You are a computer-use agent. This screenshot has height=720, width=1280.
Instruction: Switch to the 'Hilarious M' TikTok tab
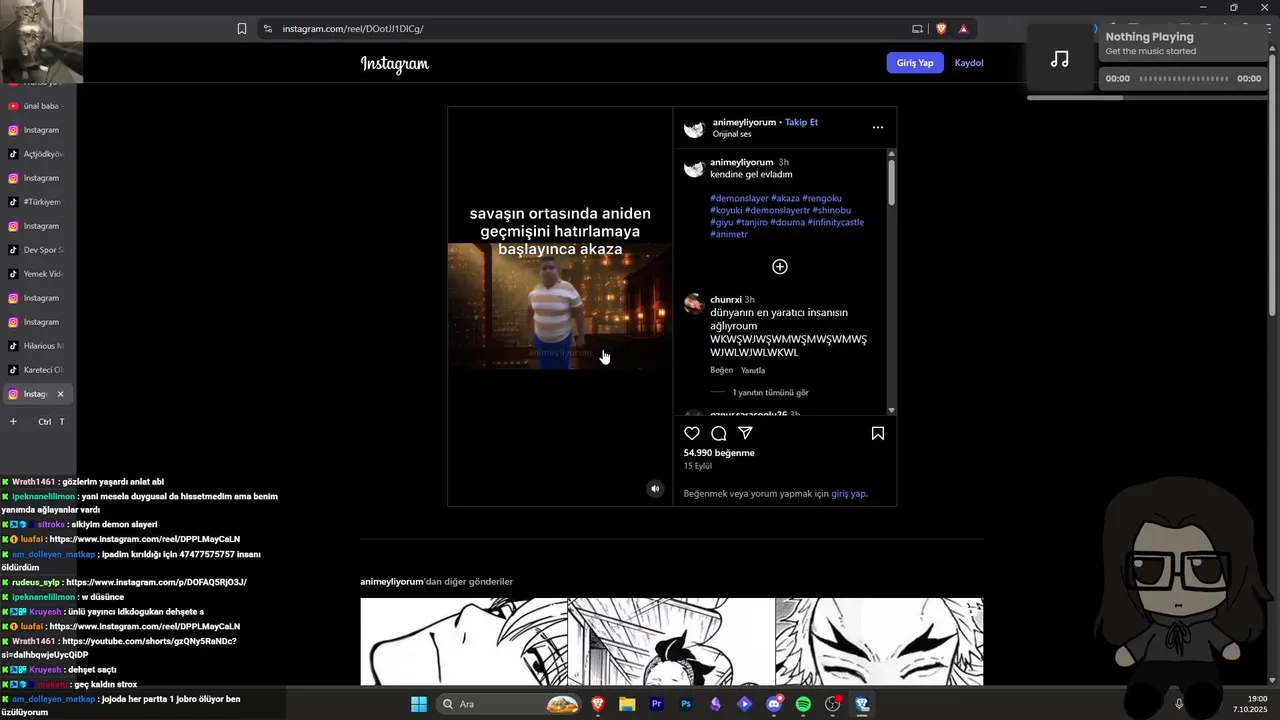coord(38,346)
